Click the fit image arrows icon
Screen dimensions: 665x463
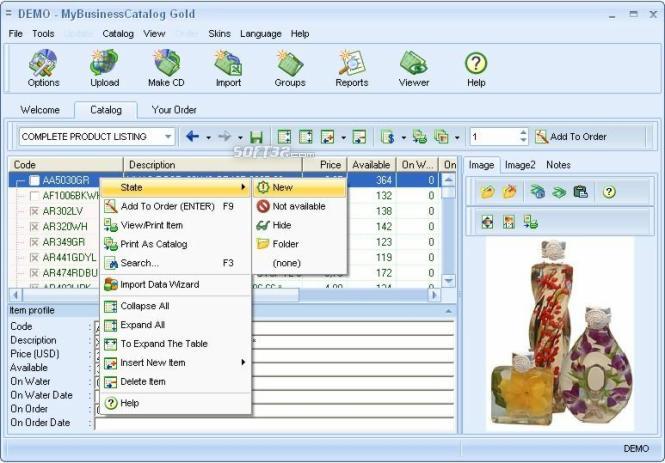pos(487,222)
